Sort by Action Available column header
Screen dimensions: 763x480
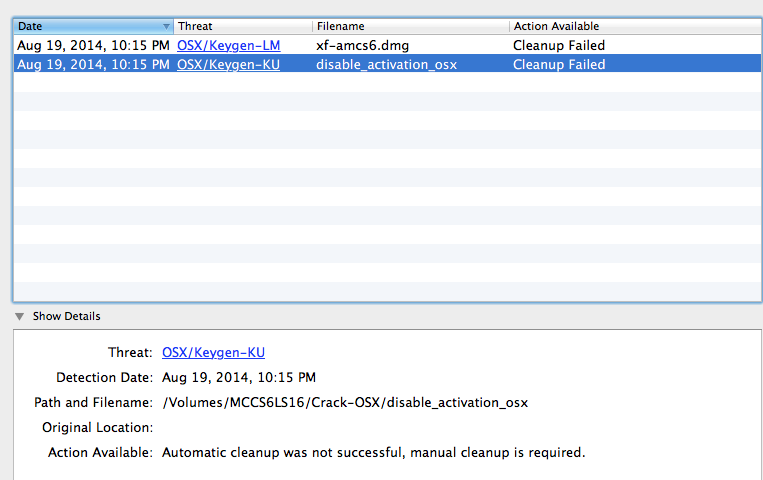tap(636, 26)
